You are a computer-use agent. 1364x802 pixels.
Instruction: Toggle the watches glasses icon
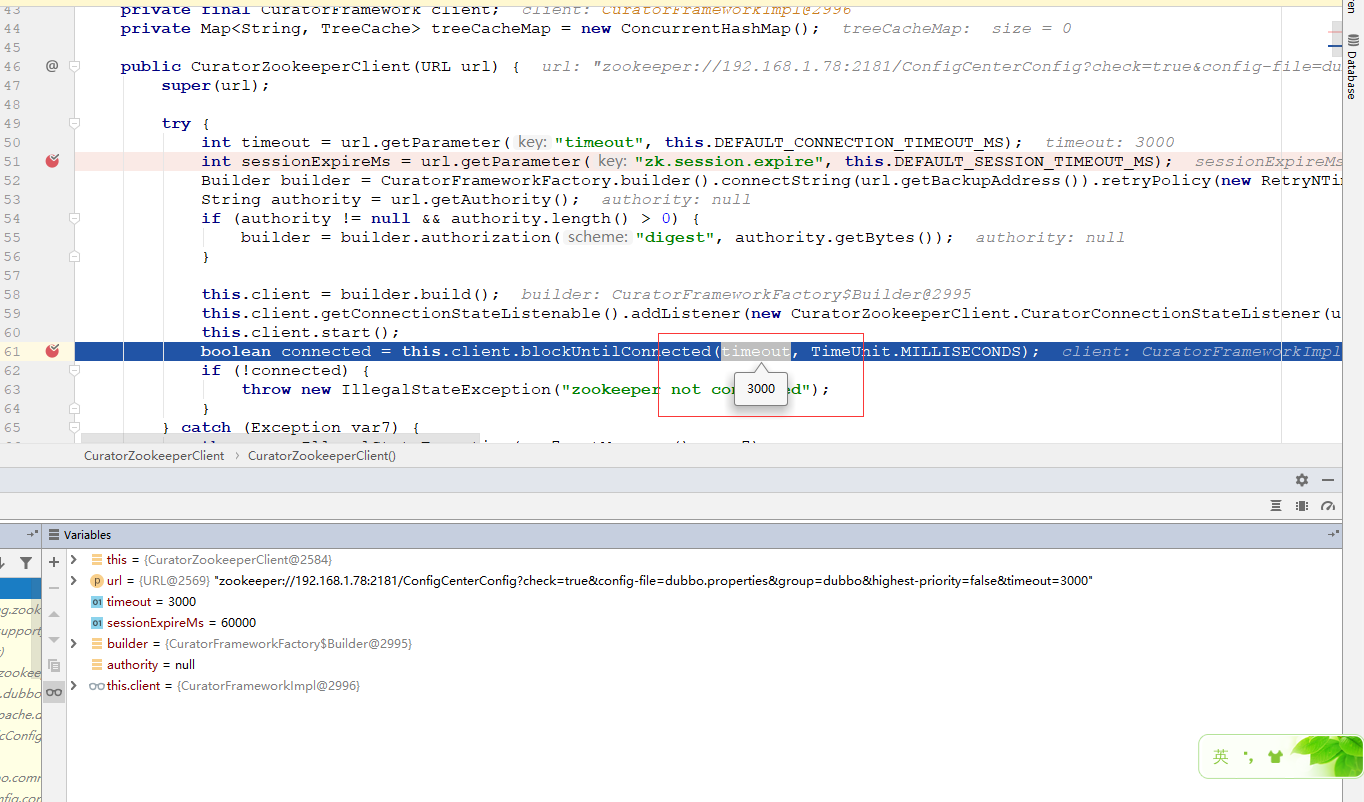(x=53, y=692)
